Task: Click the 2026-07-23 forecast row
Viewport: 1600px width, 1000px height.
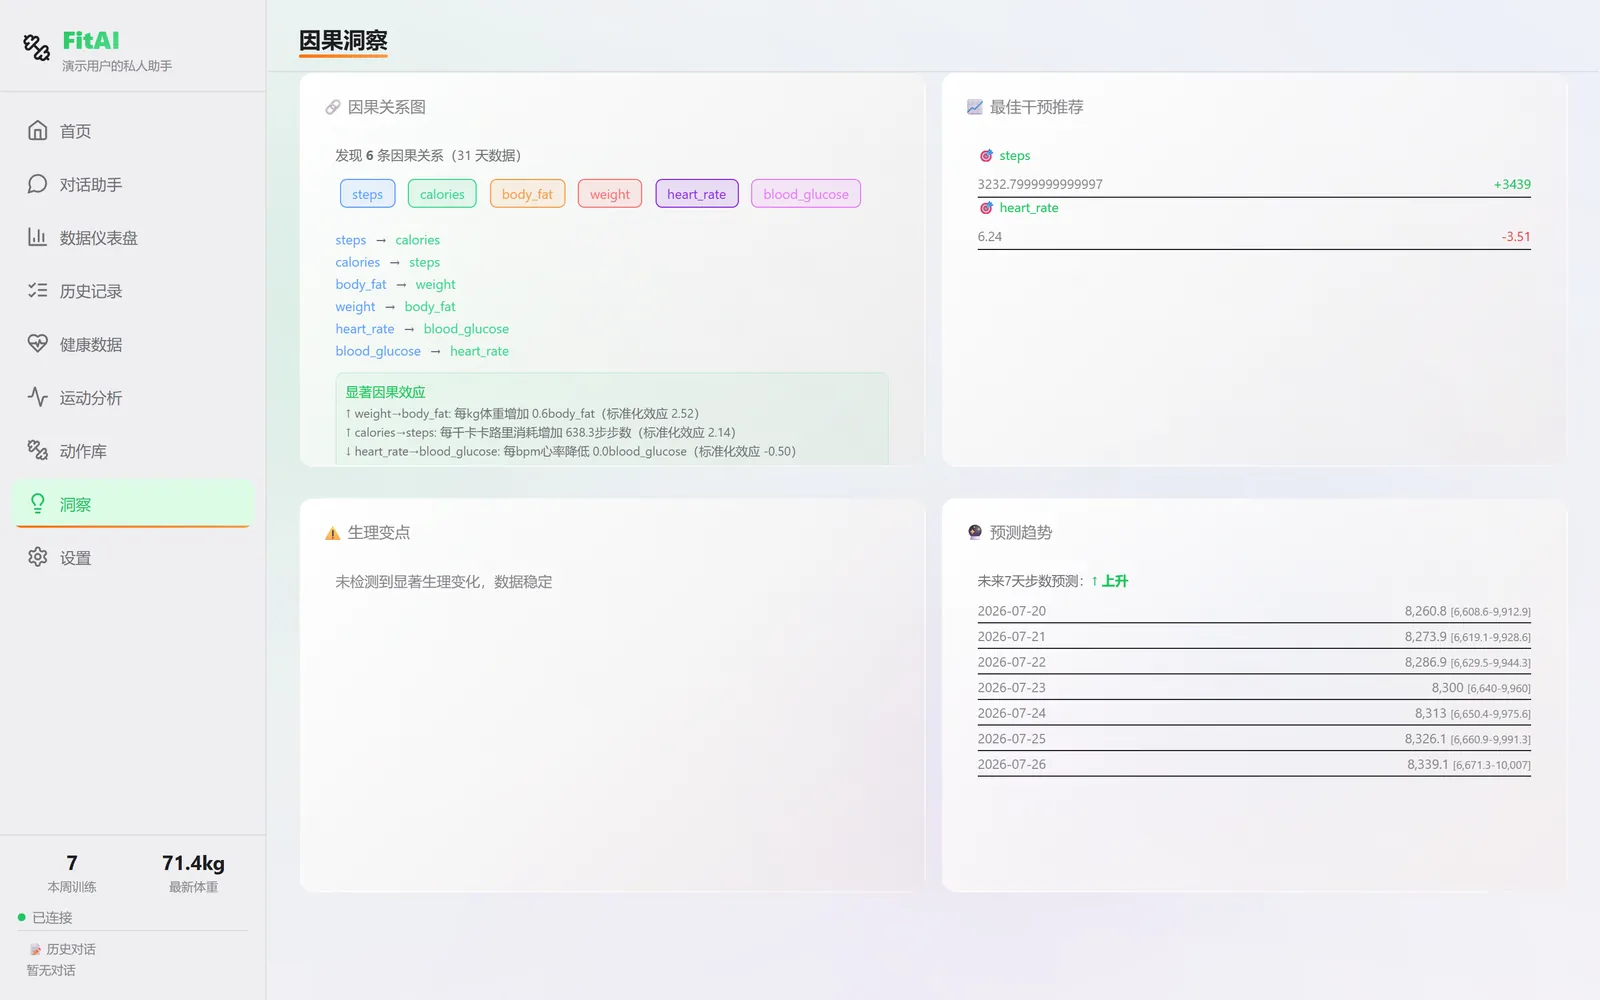Action: point(1254,687)
